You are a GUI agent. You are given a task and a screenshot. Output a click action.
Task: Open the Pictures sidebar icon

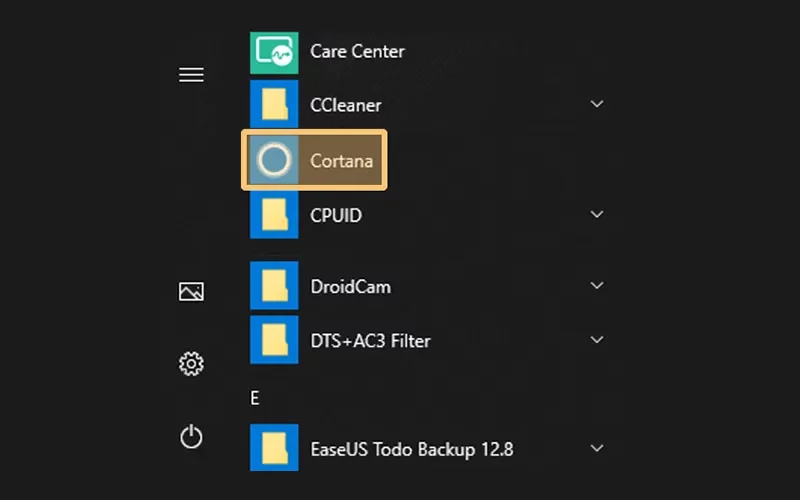click(191, 292)
